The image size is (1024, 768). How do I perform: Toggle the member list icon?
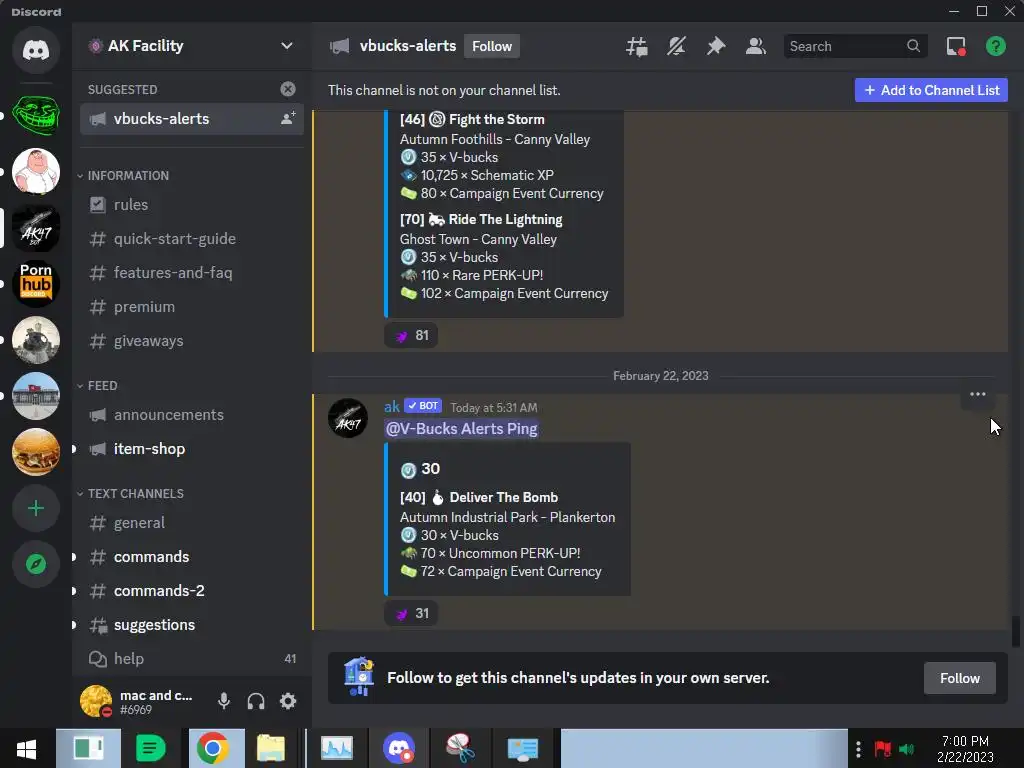coord(756,46)
